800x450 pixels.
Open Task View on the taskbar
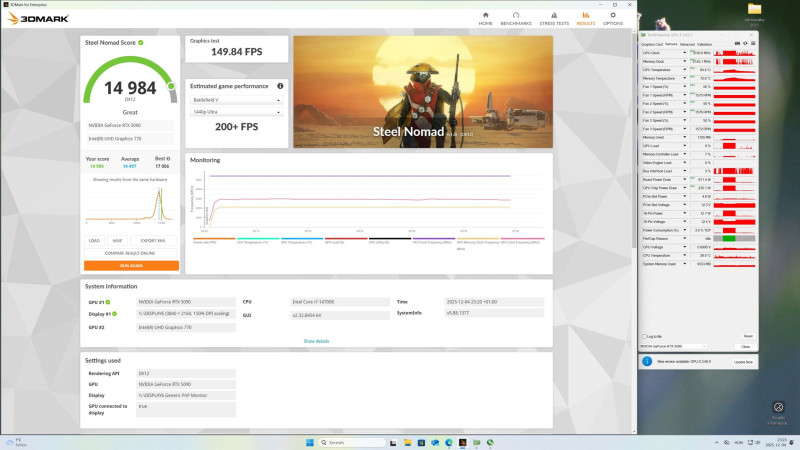(393, 442)
